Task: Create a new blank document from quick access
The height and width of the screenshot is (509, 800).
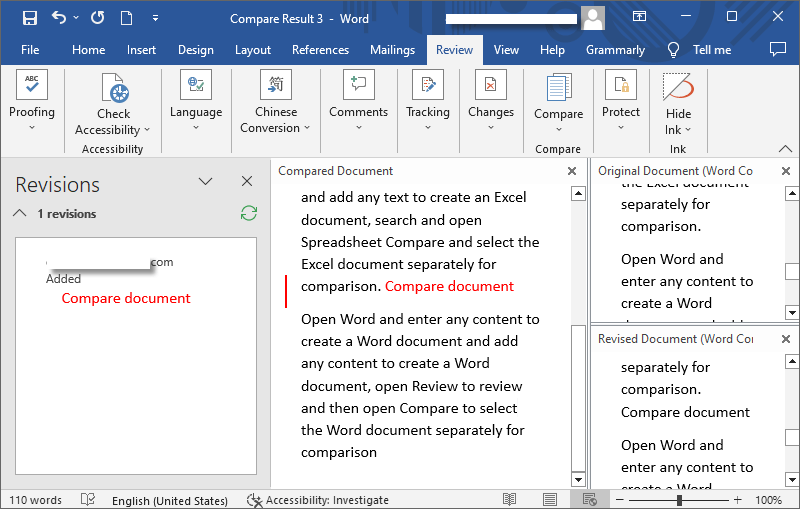Action: tap(126, 18)
